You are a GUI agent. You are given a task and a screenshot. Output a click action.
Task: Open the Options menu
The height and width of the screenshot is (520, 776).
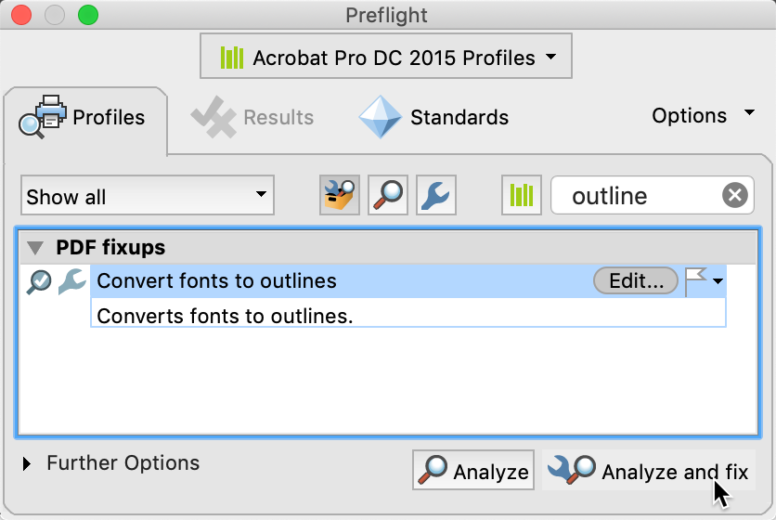point(703,116)
